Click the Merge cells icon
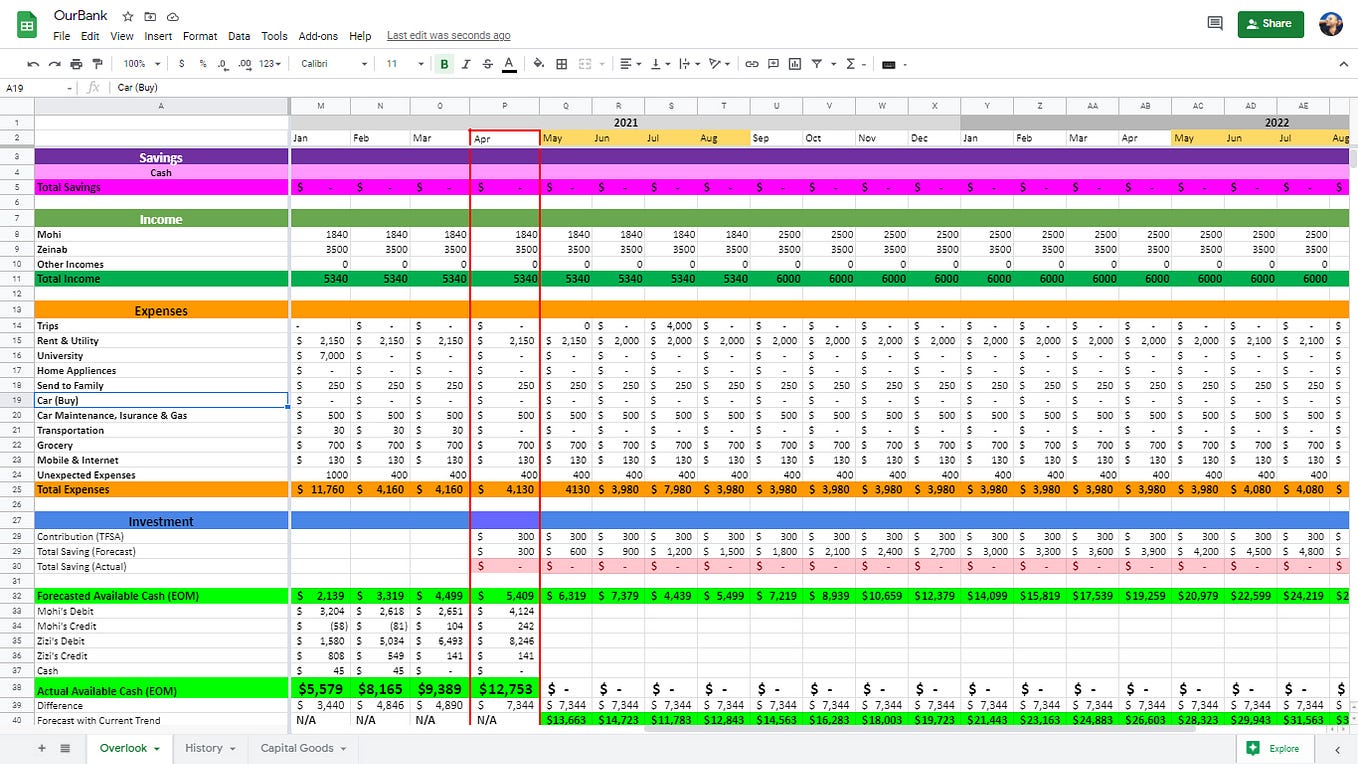This screenshot has width=1358, height=764. click(584, 64)
